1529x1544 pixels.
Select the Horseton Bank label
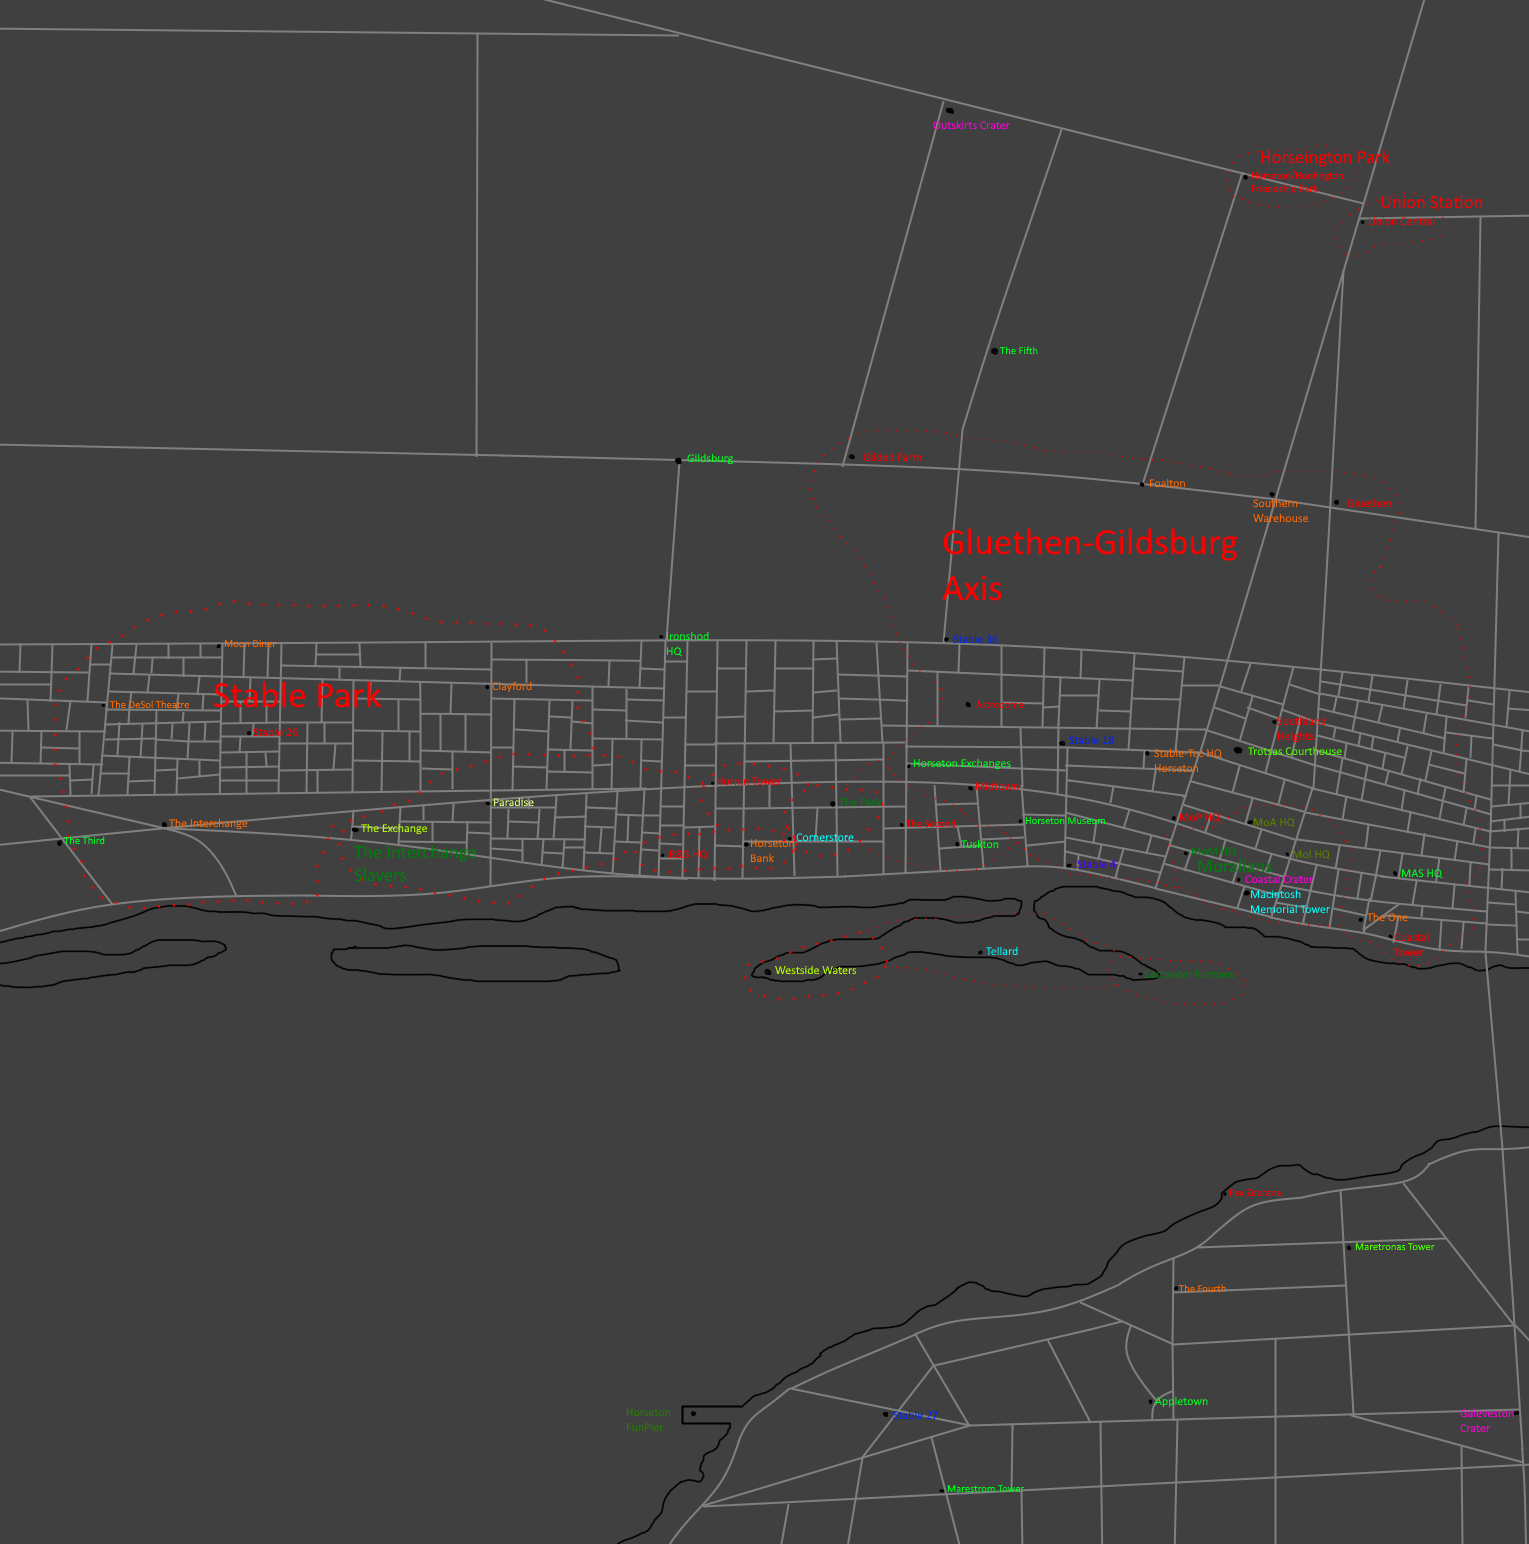[x=772, y=851]
